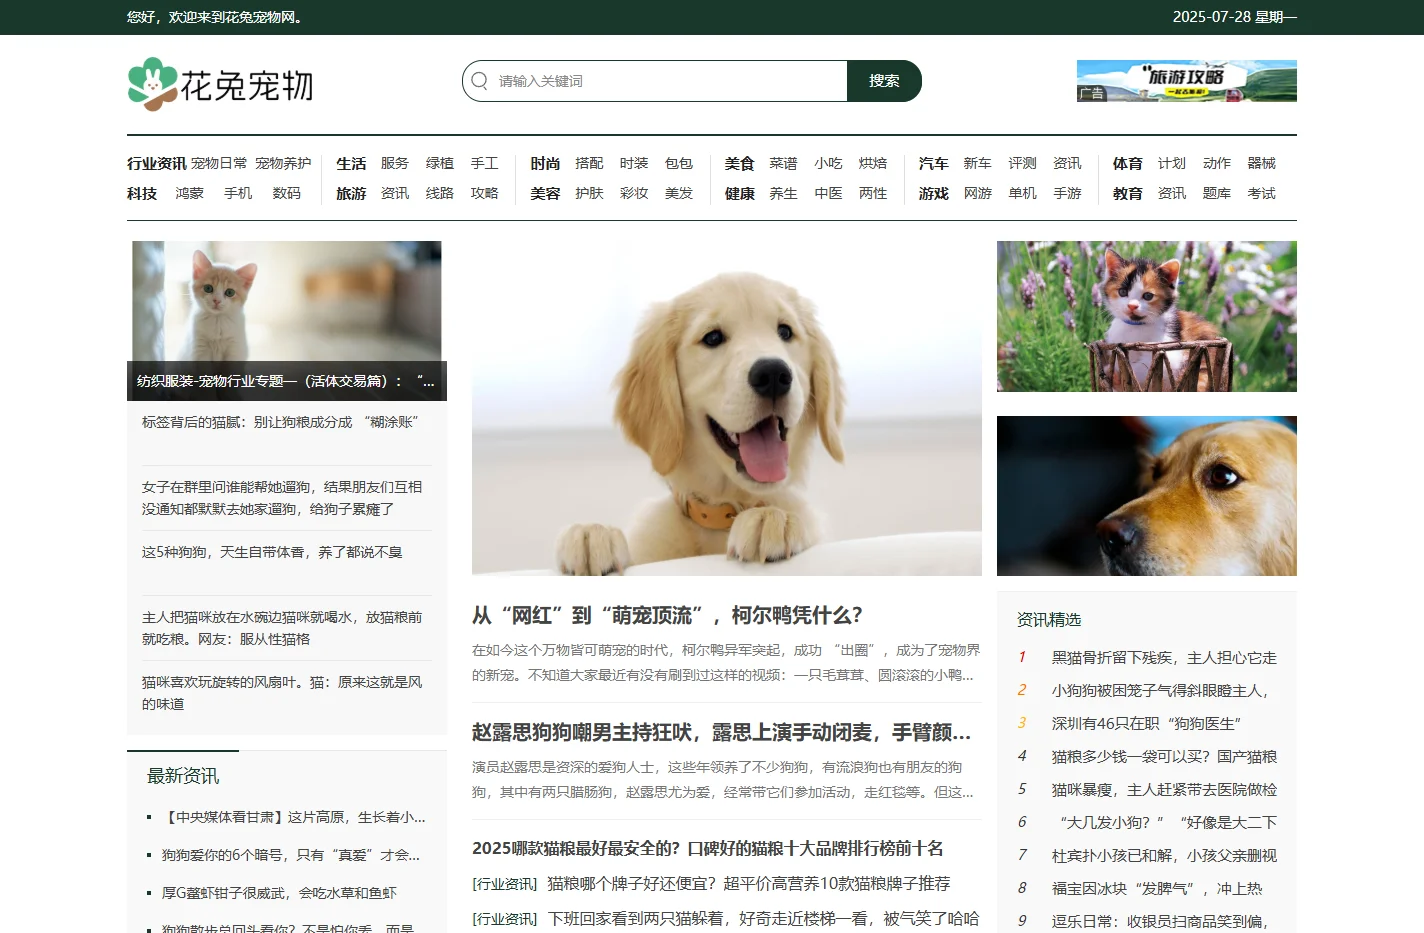1424x933 pixels.
Task: Open 包包 under 时尚
Action: point(679,163)
